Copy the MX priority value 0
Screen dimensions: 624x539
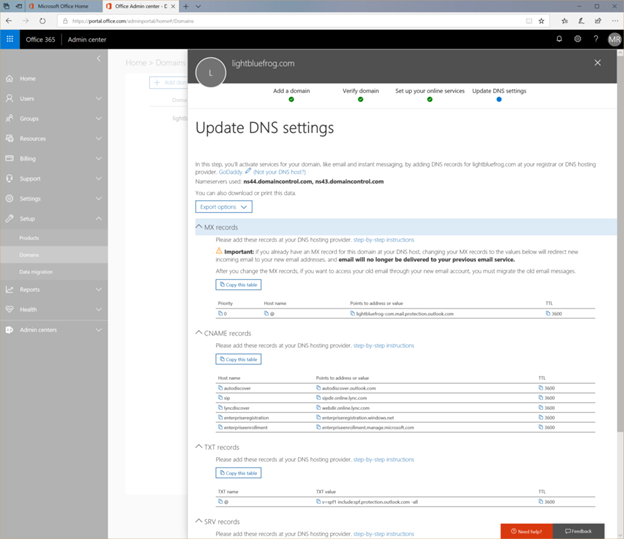coord(220,313)
